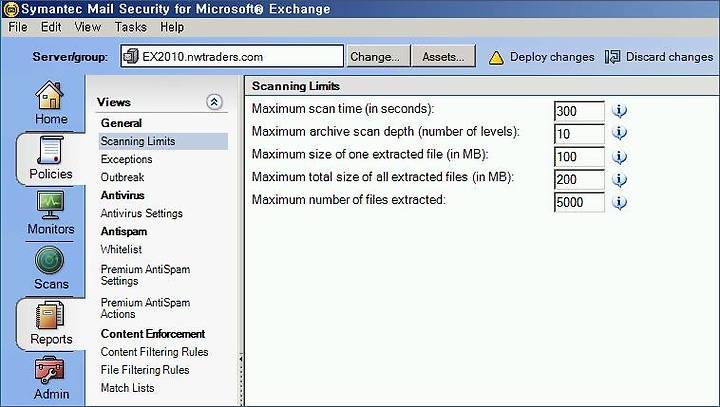Open the Policies section
The width and height of the screenshot is (720, 407).
click(51, 158)
